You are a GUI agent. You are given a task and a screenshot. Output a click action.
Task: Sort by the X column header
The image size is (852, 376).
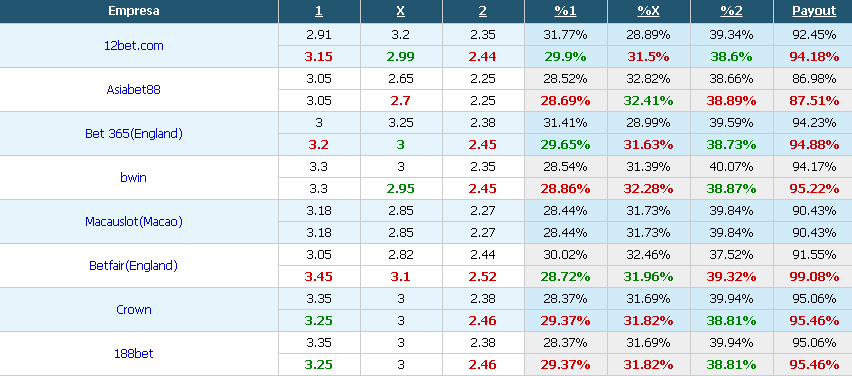click(401, 11)
